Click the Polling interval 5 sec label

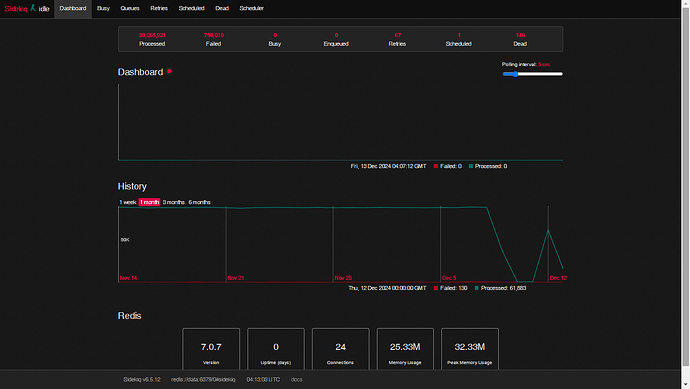click(x=526, y=64)
